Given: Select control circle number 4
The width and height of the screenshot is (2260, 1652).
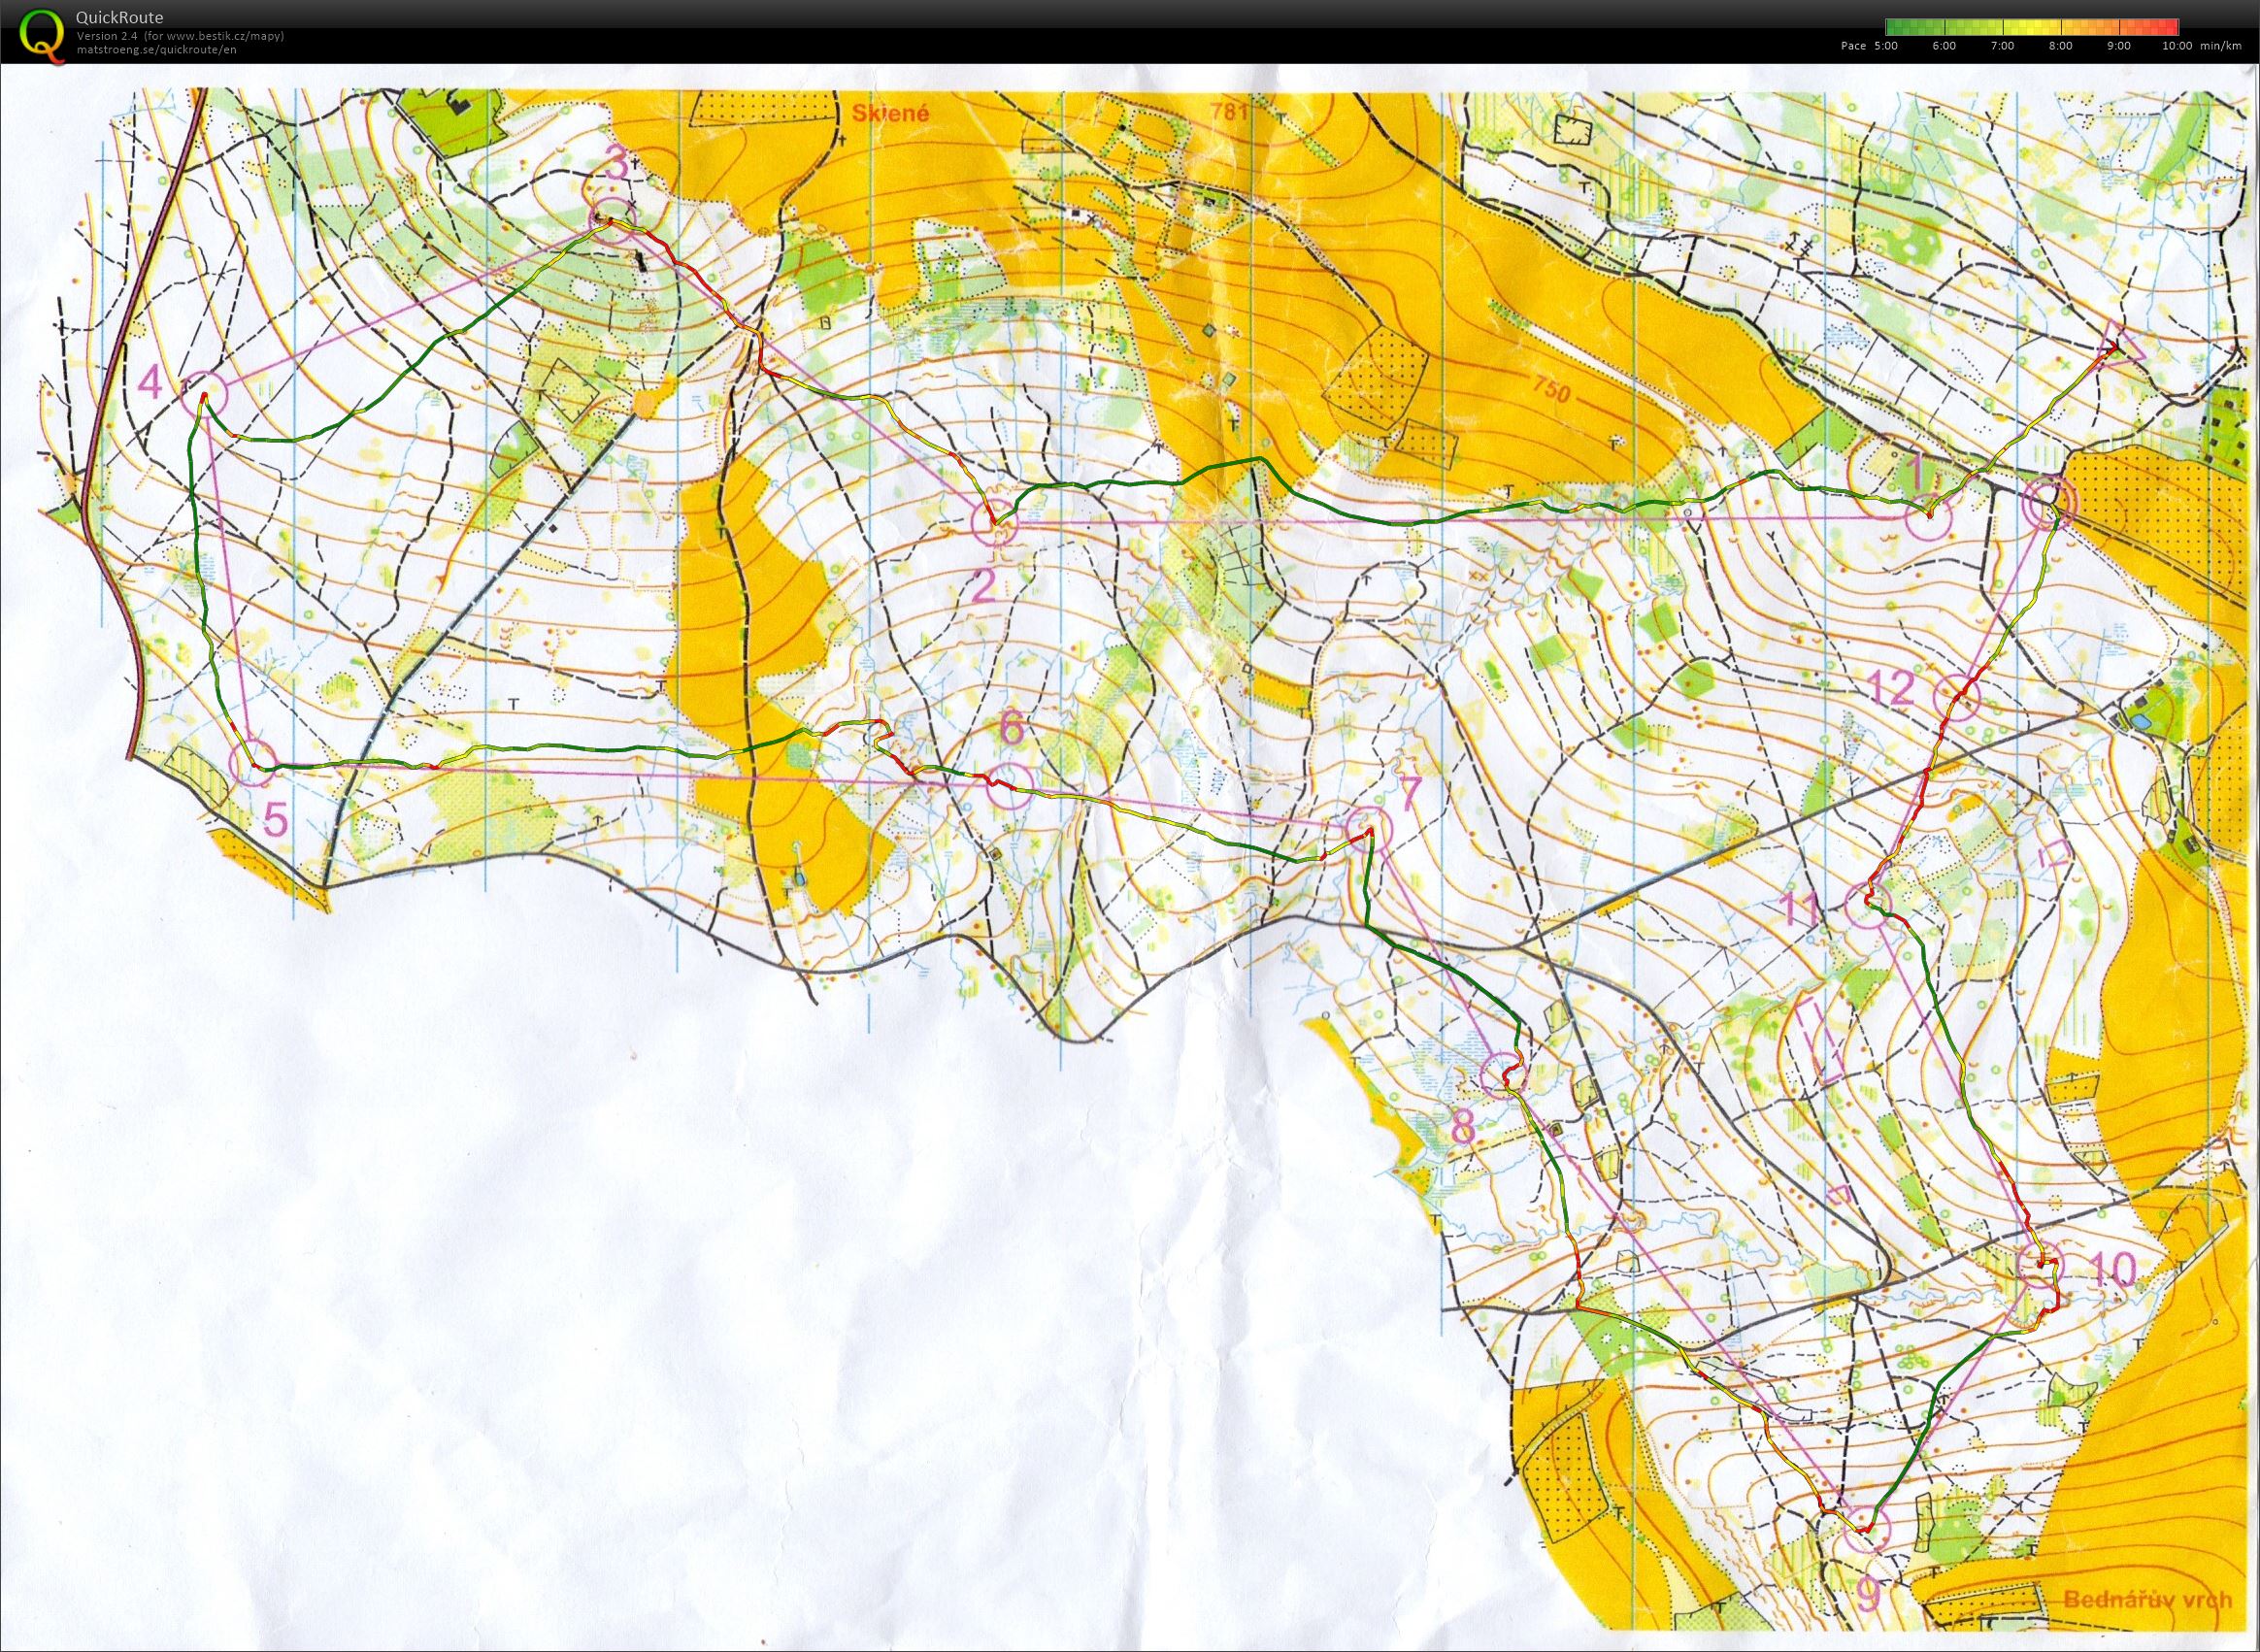Looking at the screenshot, I should [x=206, y=393].
